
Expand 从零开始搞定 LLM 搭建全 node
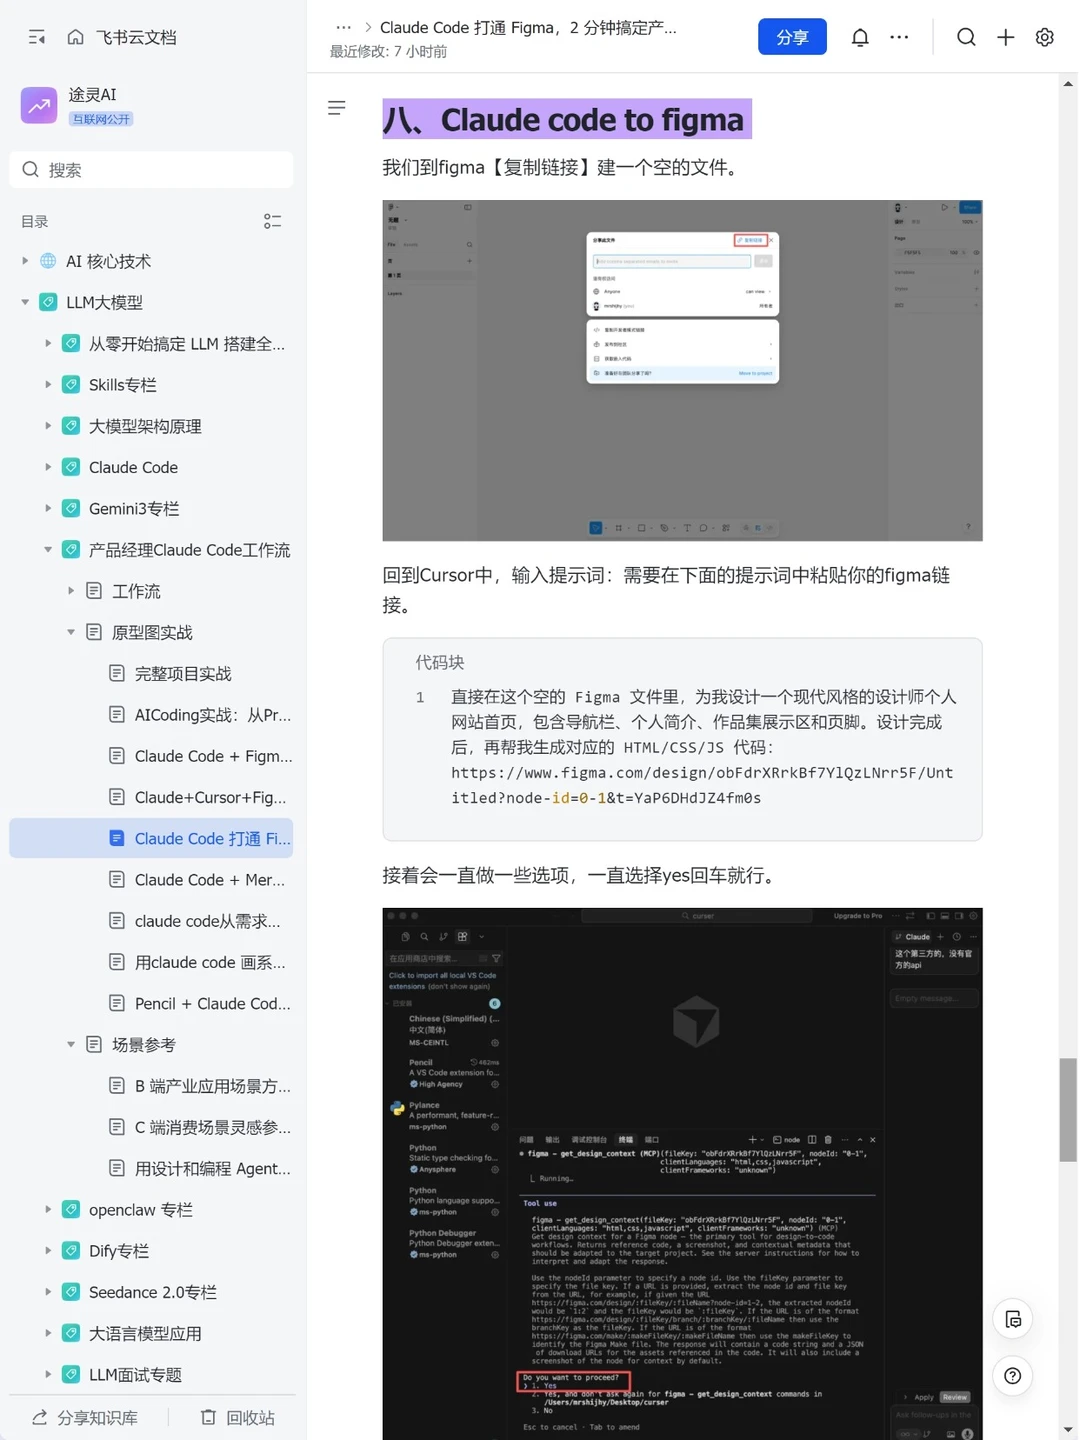[x=48, y=343]
